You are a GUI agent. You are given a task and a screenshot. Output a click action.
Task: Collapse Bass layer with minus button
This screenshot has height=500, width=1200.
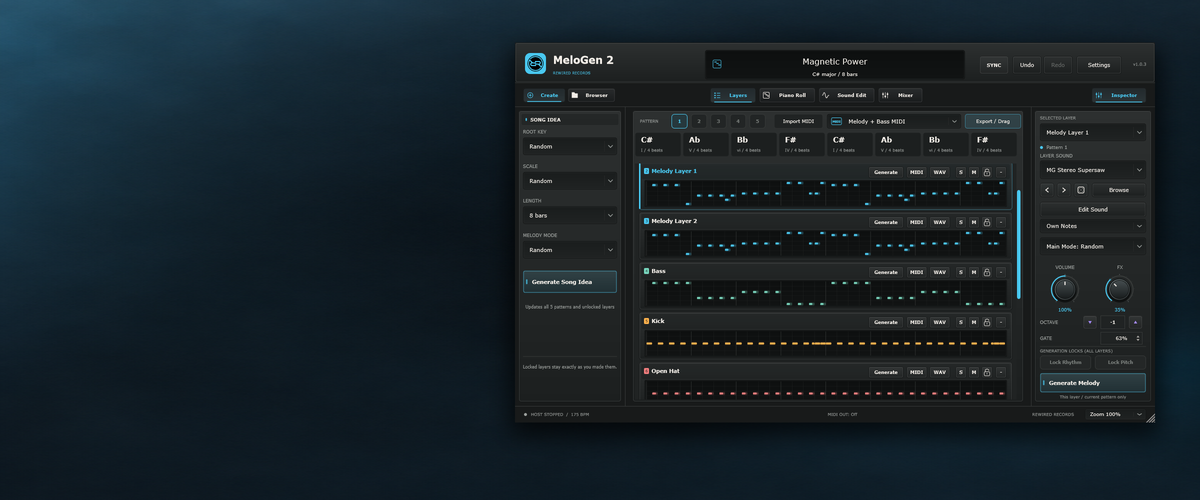pyautogui.click(x=1001, y=272)
